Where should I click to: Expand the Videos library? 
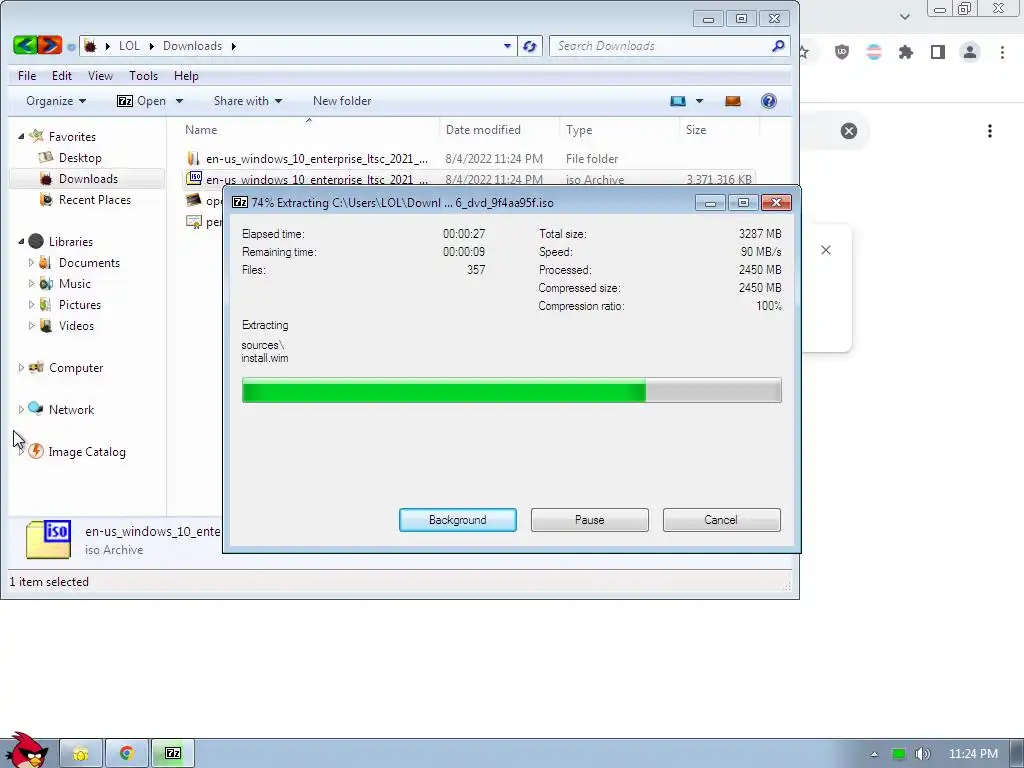tap(31, 325)
